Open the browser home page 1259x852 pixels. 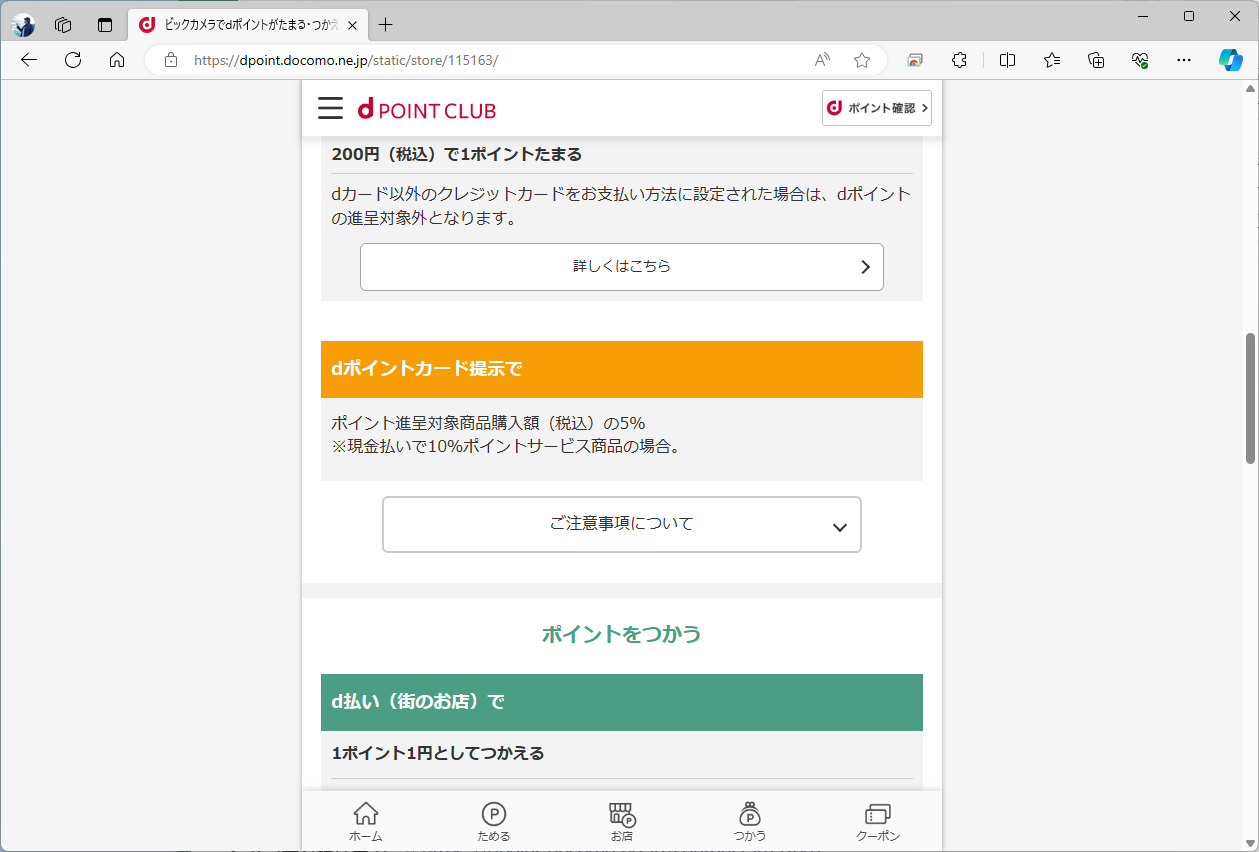(x=117, y=60)
